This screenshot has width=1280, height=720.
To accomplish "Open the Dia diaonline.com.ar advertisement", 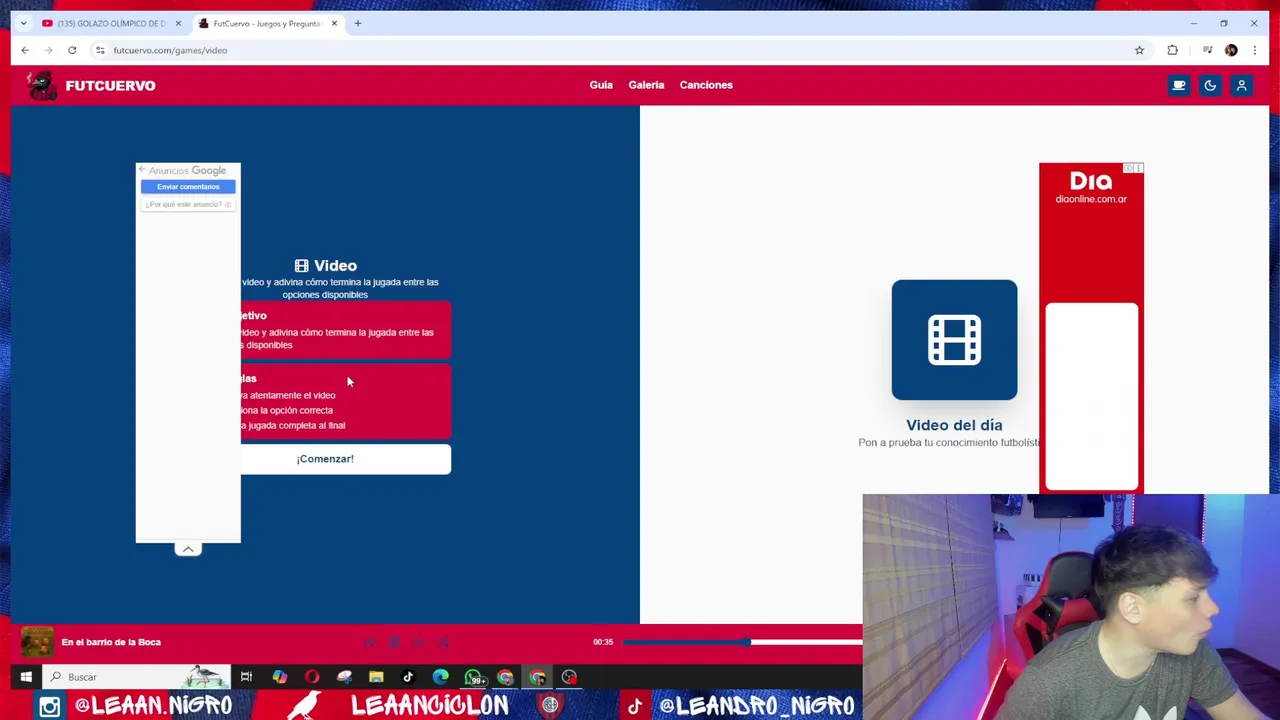I will [1091, 327].
